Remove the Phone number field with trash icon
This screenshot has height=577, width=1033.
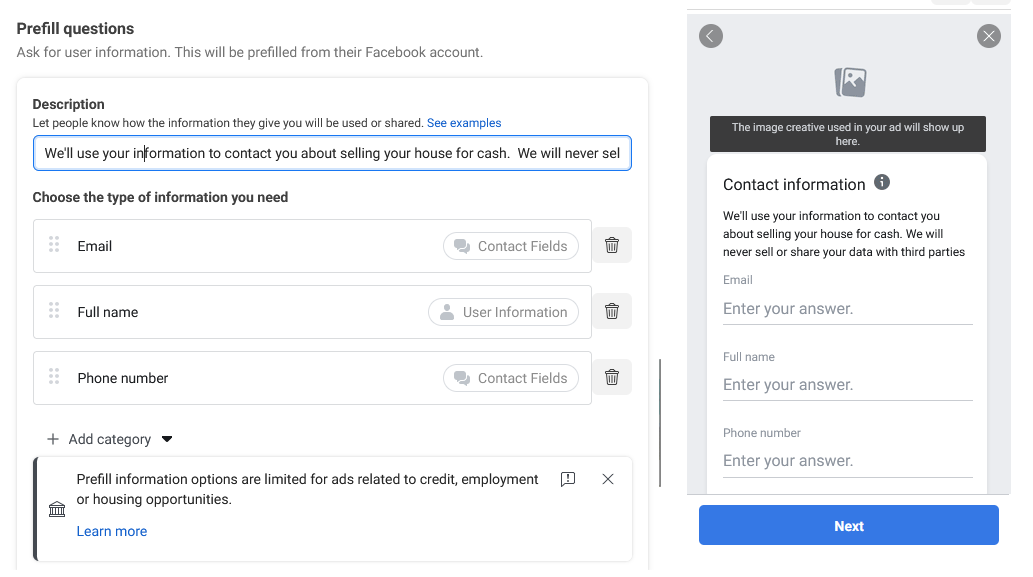coord(611,377)
